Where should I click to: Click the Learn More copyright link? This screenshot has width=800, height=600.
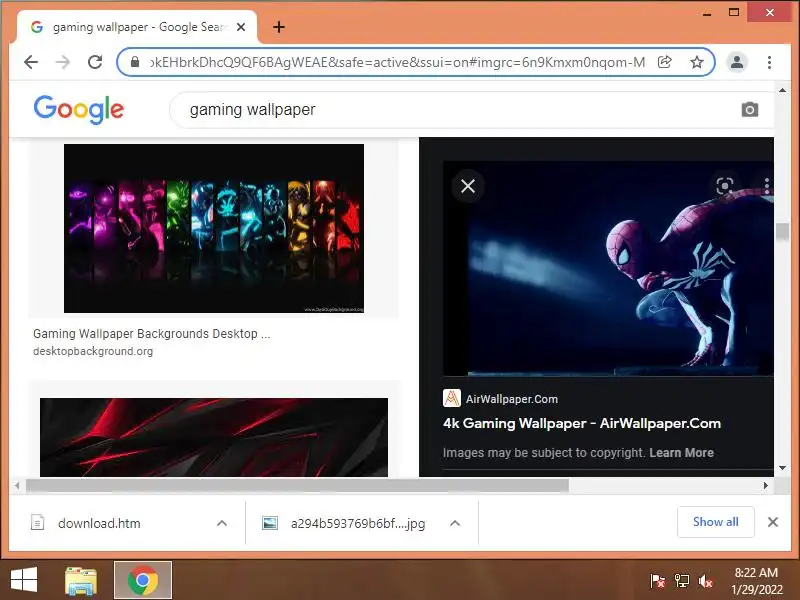[x=681, y=453]
